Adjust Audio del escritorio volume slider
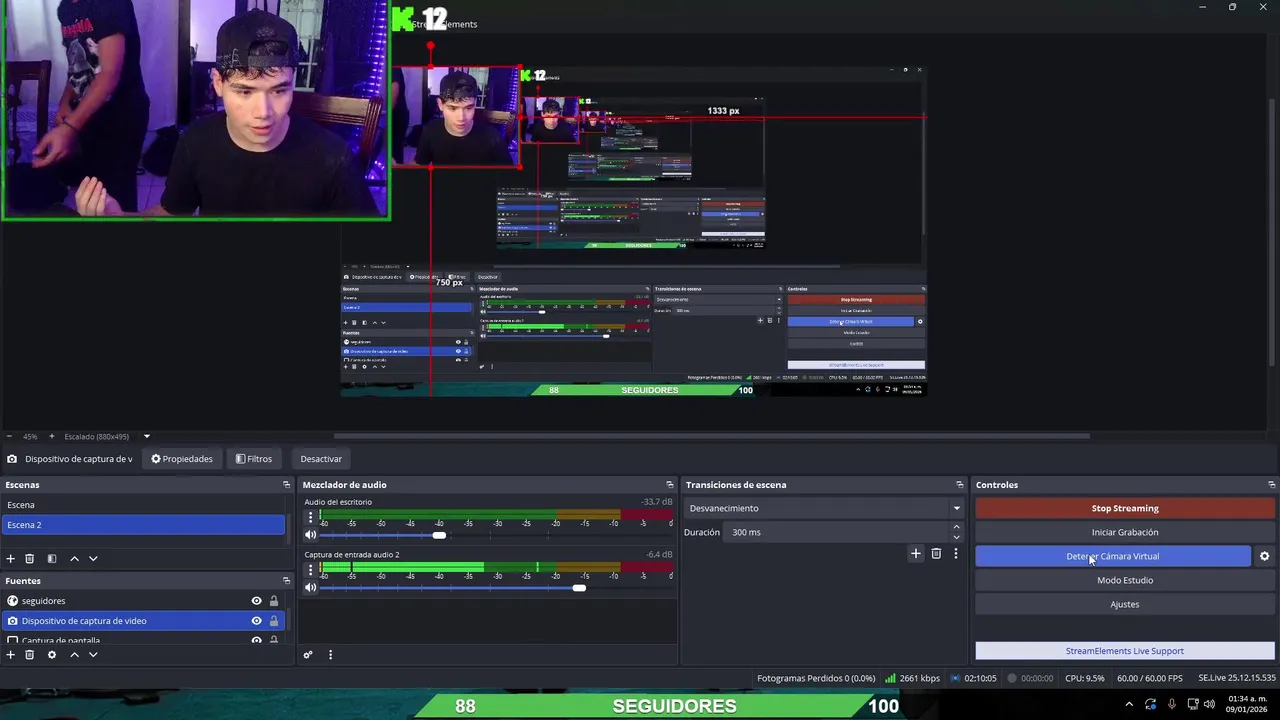Image resolution: width=1280 pixels, height=720 pixels. [x=439, y=535]
